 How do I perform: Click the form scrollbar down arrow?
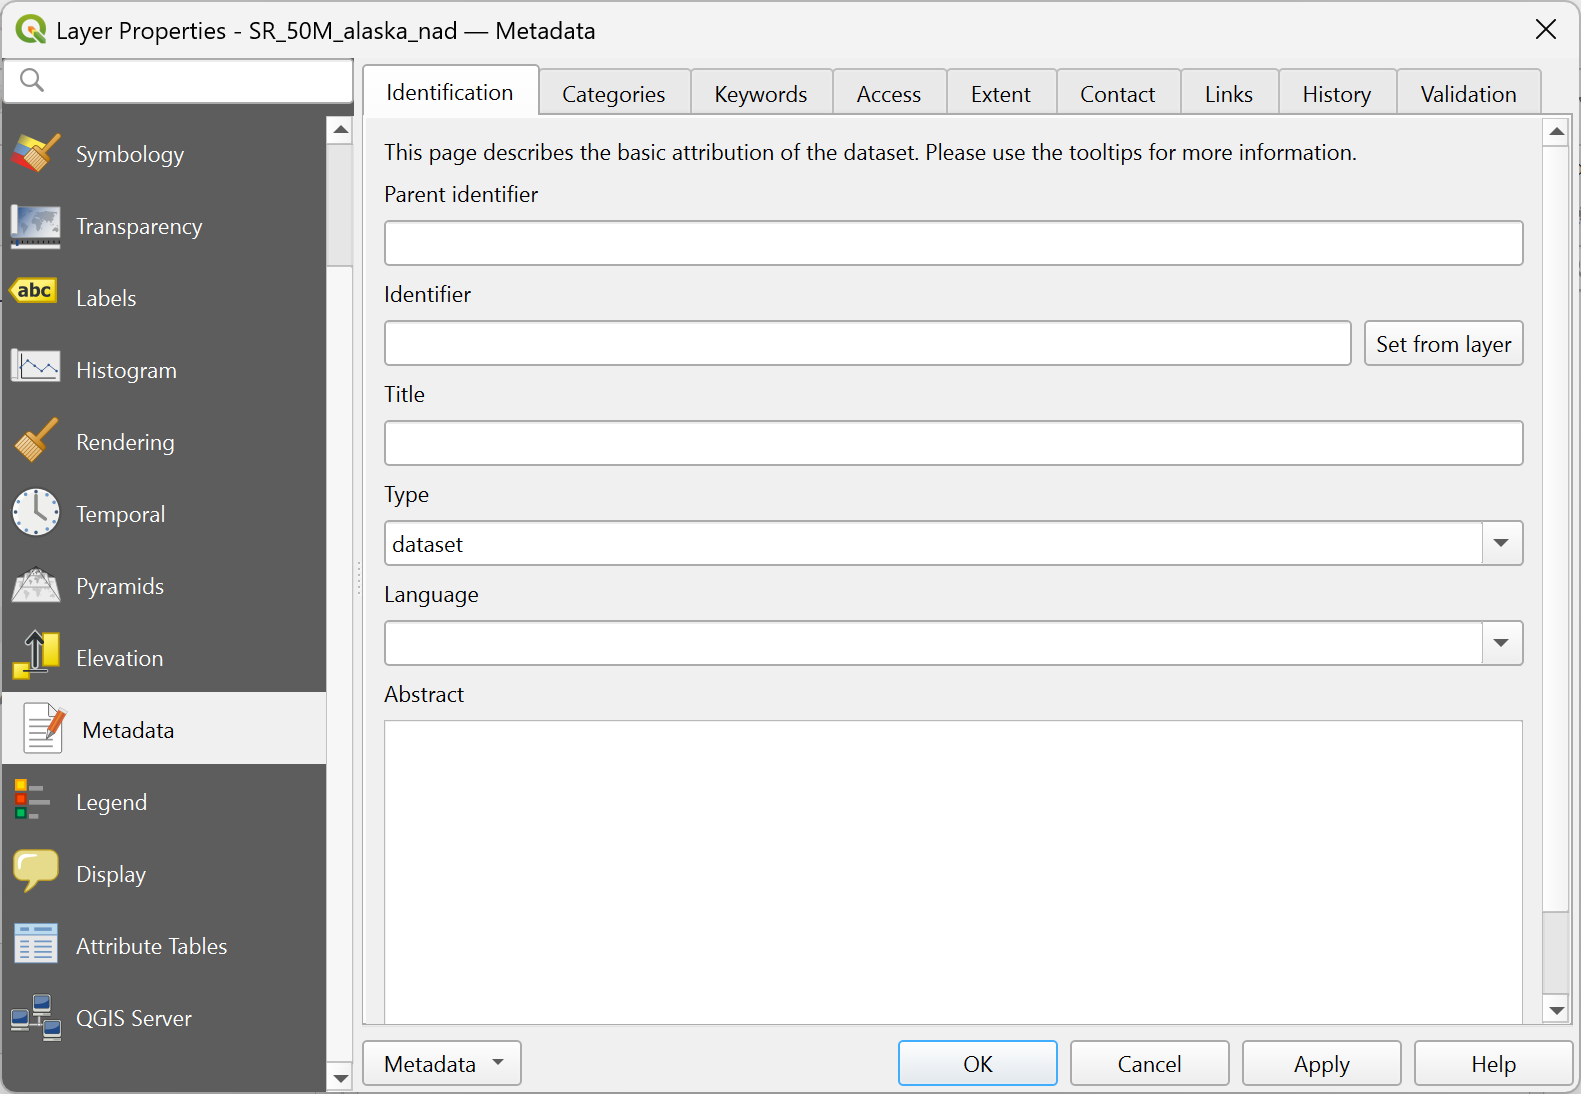click(1555, 1010)
